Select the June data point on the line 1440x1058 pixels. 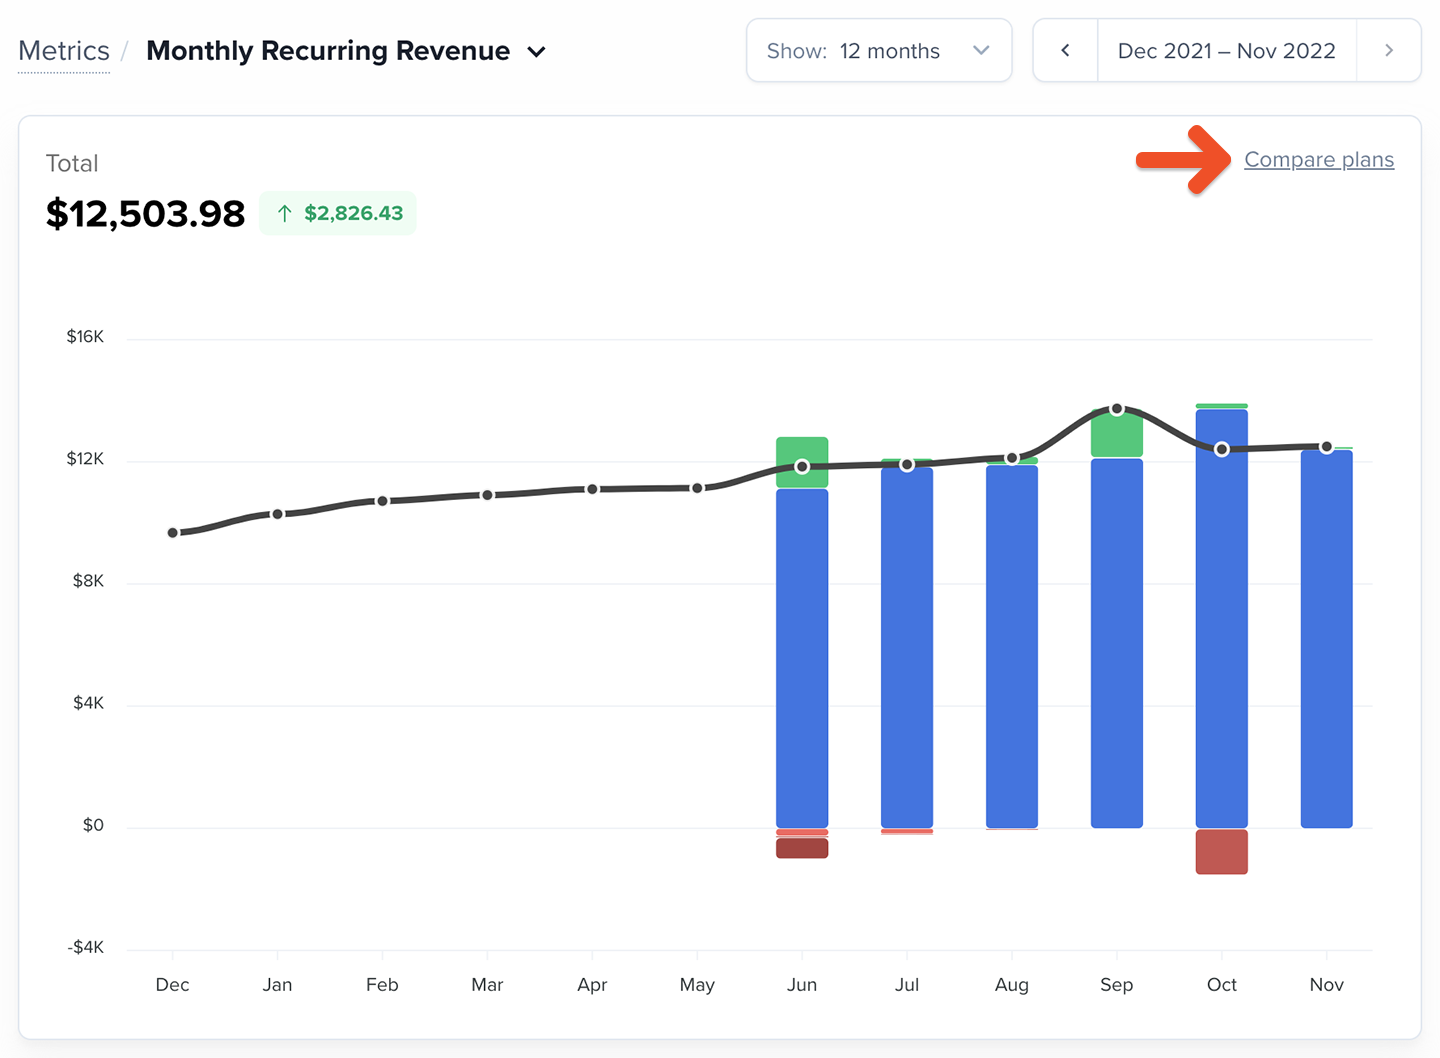click(802, 467)
